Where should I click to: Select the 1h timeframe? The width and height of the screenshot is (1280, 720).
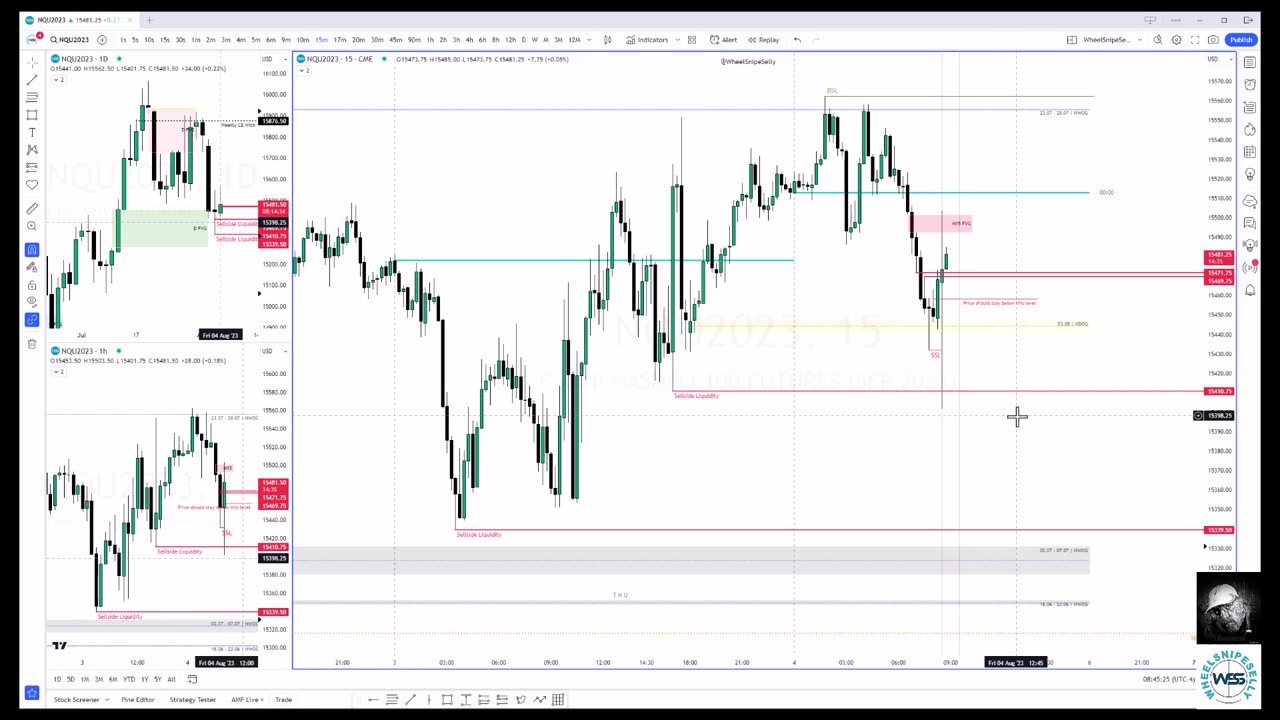[x=431, y=40]
